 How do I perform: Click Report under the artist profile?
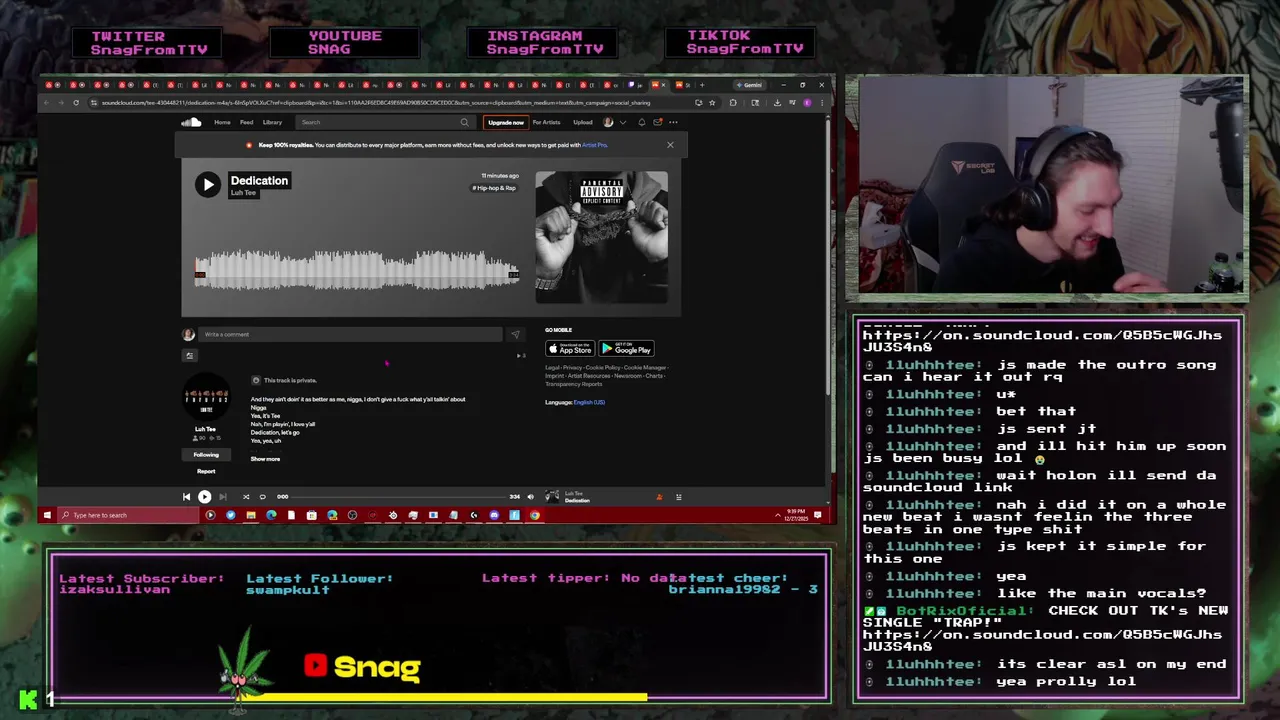tap(206, 471)
